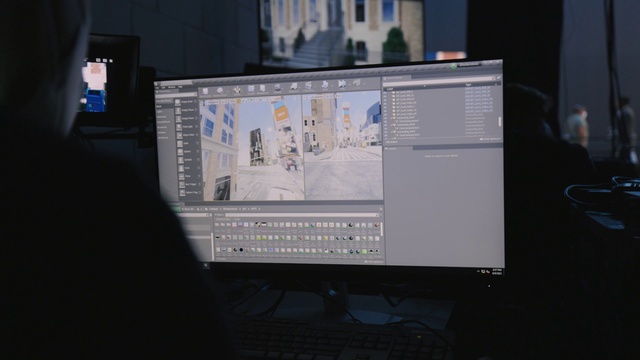Toggle visibility eye of top outliner row
The width and height of the screenshot is (640, 360).
(385, 93)
